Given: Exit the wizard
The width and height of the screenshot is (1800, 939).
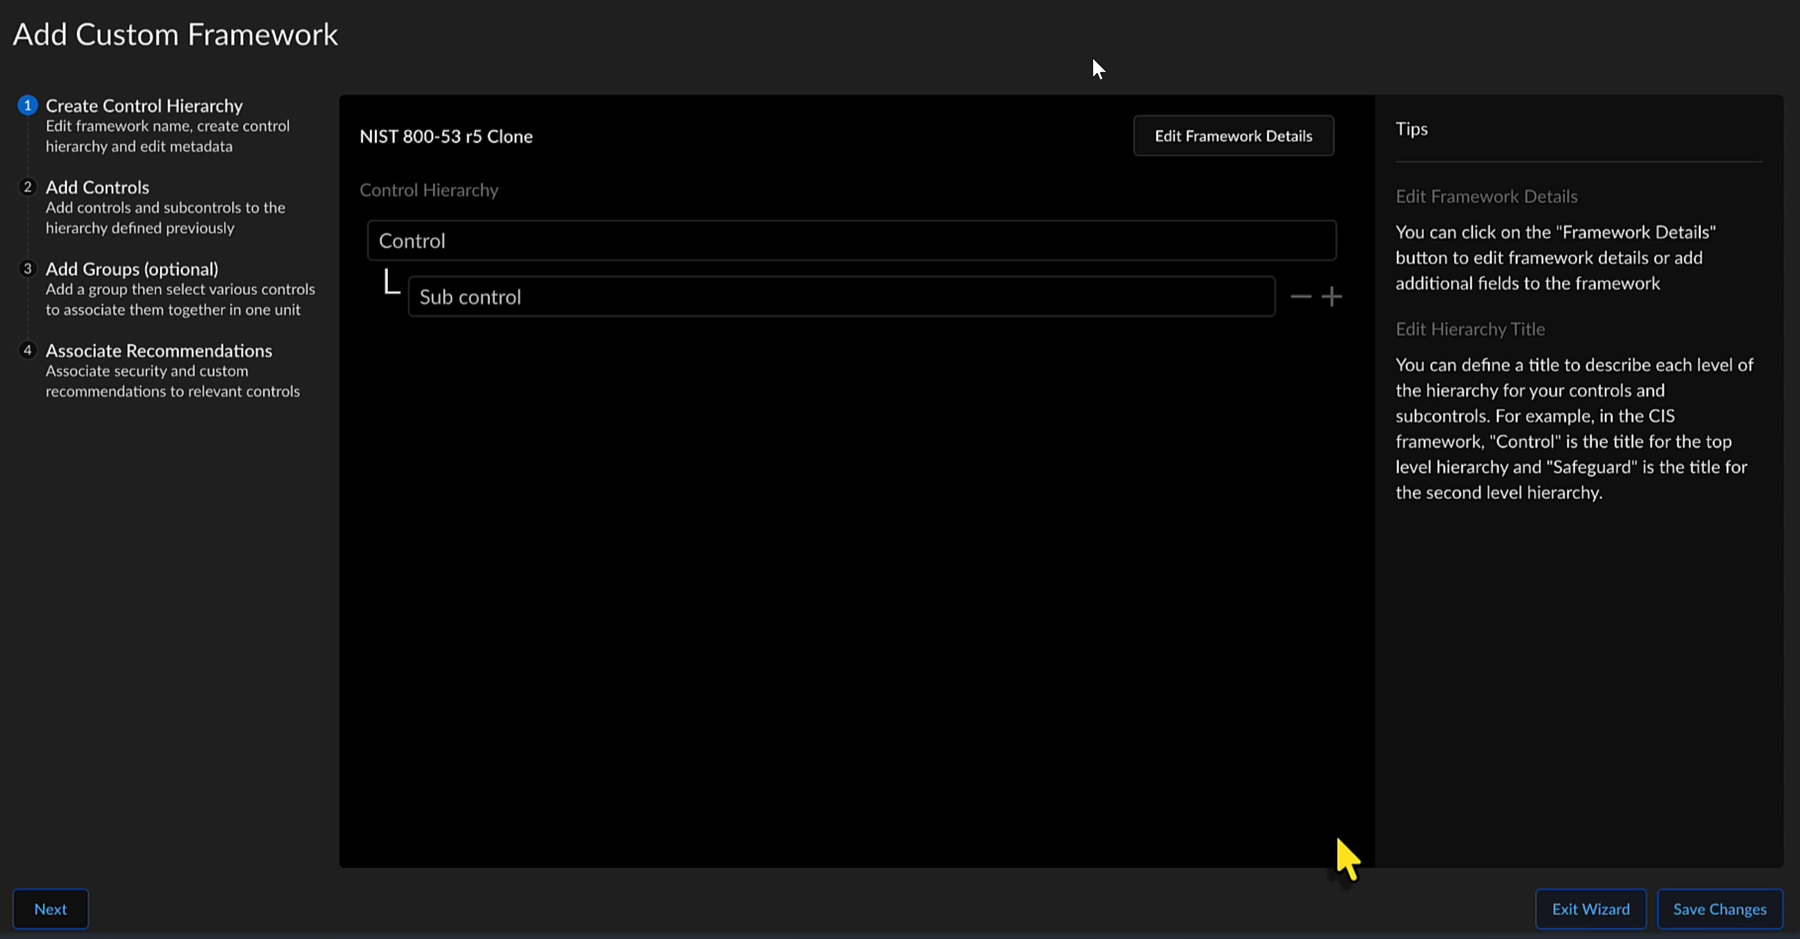Looking at the screenshot, I should pyautogui.click(x=1590, y=909).
